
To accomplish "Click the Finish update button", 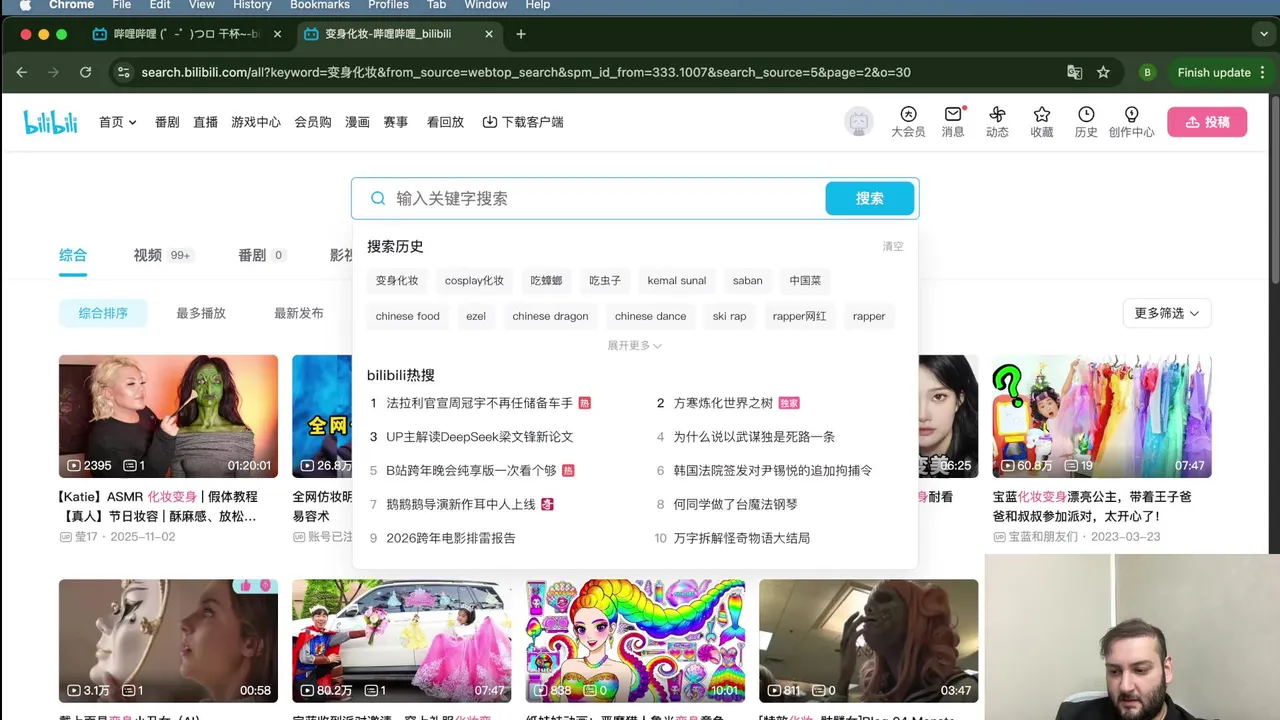I will (1214, 72).
